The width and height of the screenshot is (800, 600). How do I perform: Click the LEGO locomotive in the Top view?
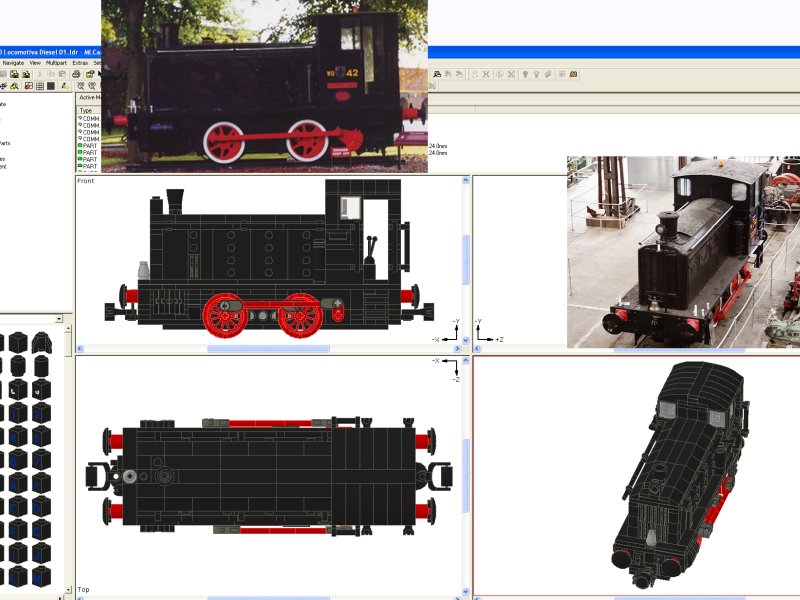click(269, 476)
